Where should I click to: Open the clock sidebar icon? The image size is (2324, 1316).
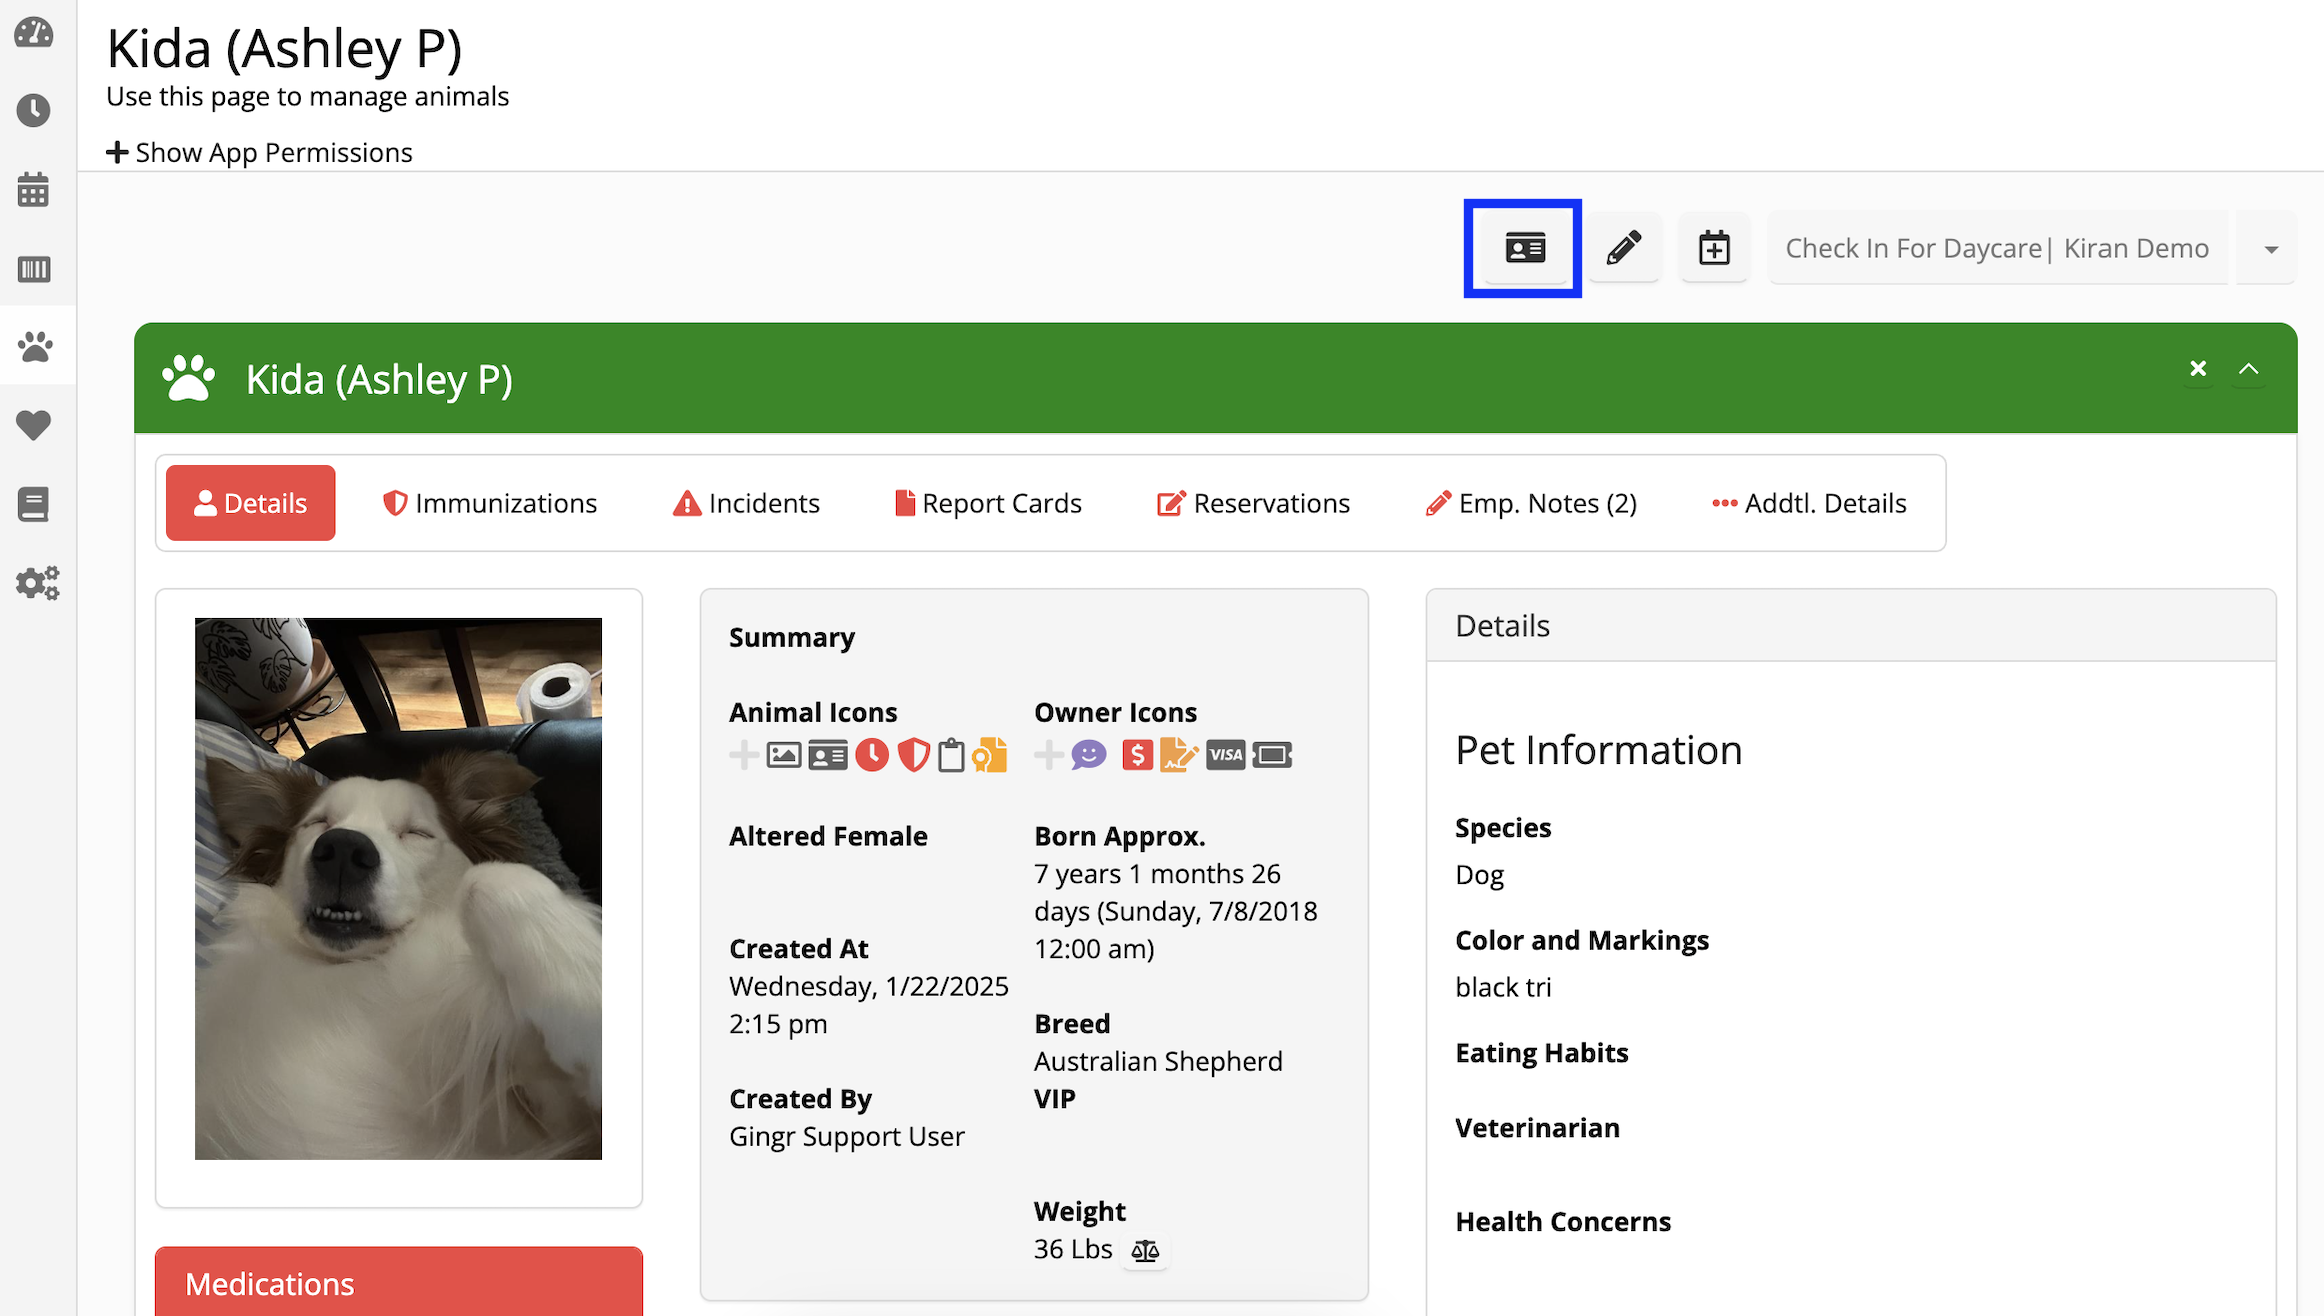(34, 110)
